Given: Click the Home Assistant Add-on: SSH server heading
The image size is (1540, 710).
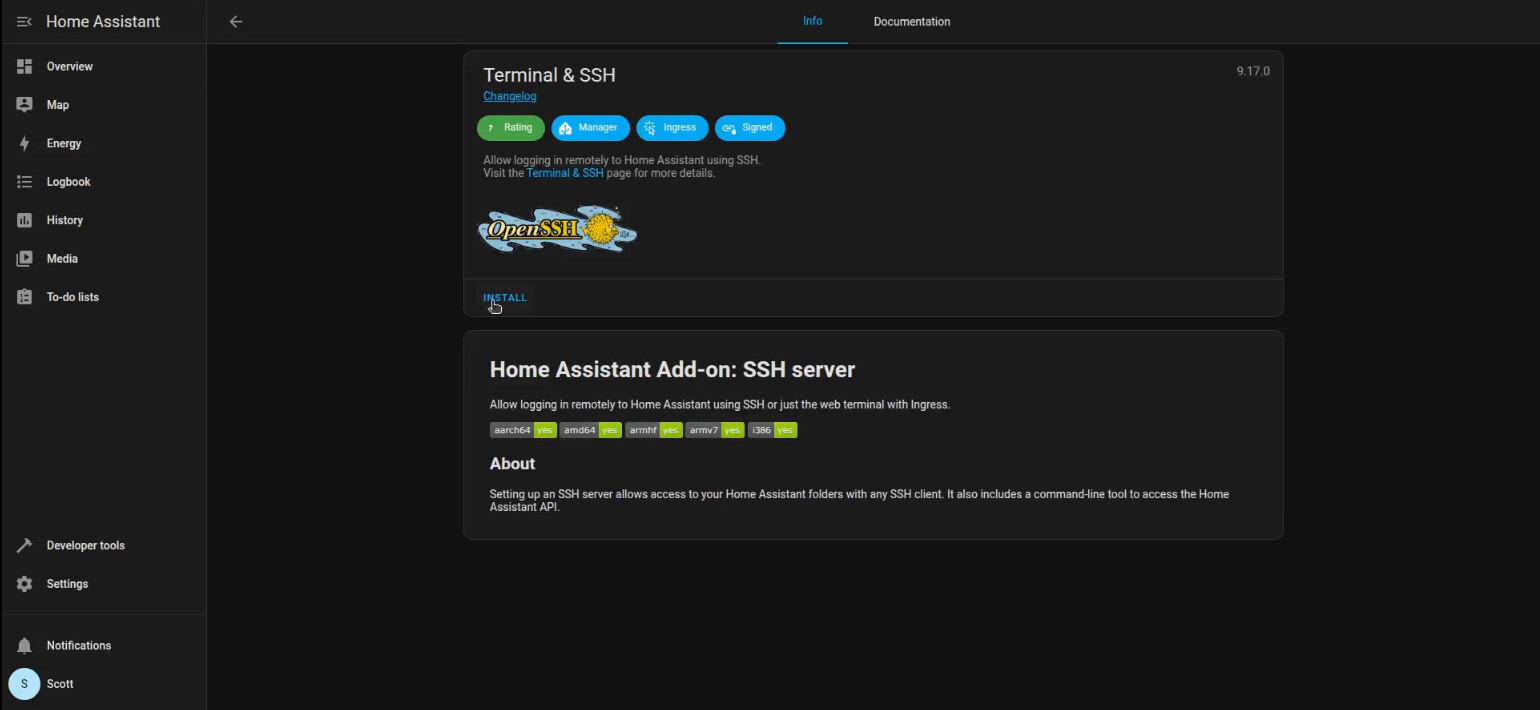Looking at the screenshot, I should (672, 370).
